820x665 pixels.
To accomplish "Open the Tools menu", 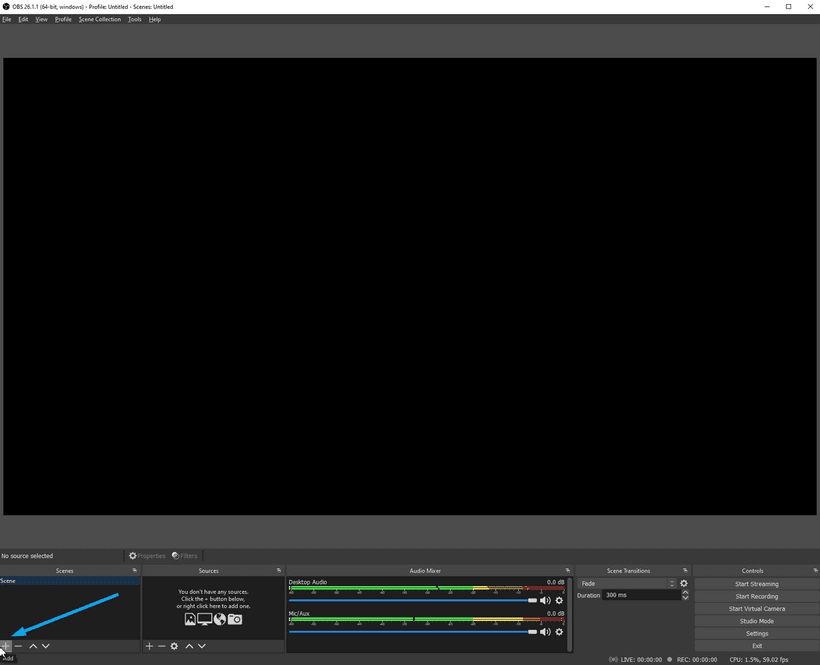I will point(134,19).
